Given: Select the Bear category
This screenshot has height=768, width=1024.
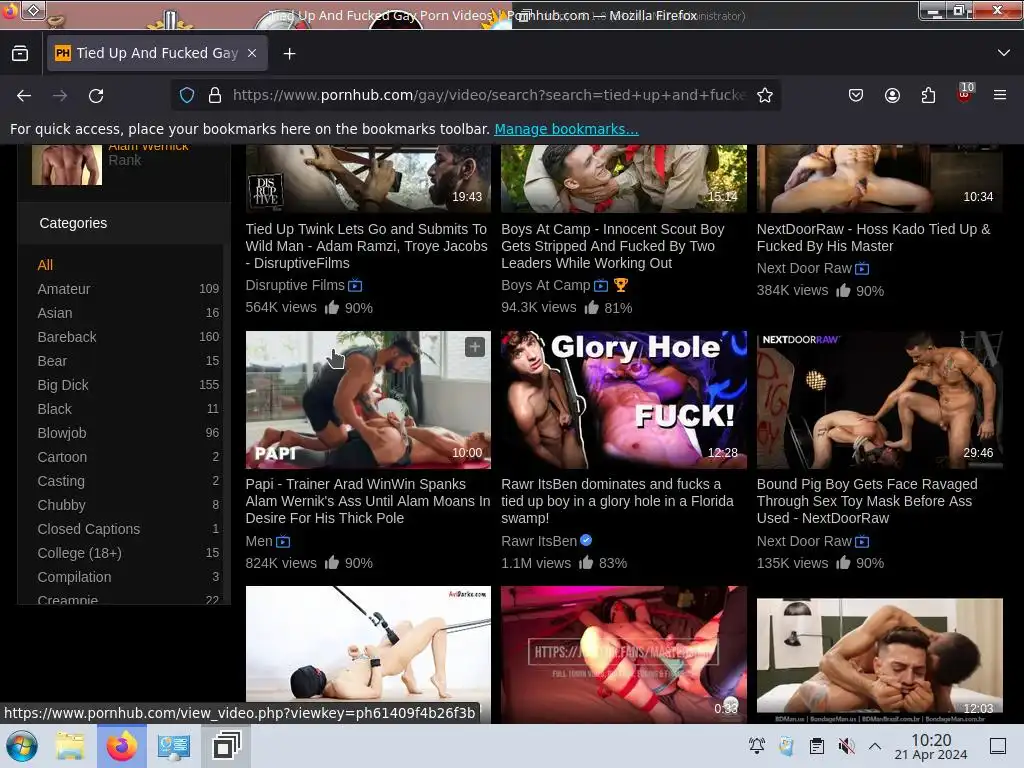Looking at the screenshot, I should 52,360.
